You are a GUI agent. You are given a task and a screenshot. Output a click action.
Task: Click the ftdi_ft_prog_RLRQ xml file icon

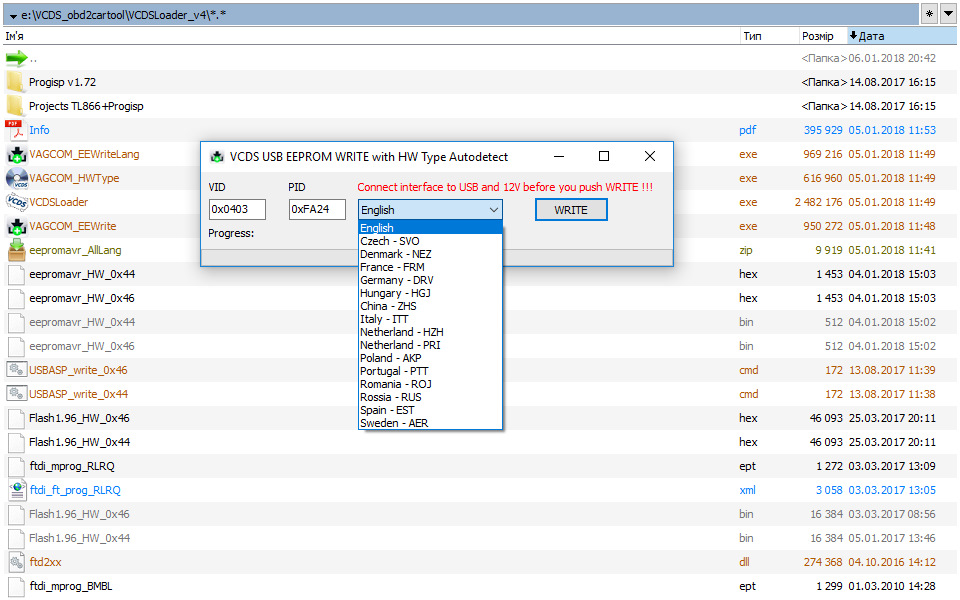tap(17, 490)
